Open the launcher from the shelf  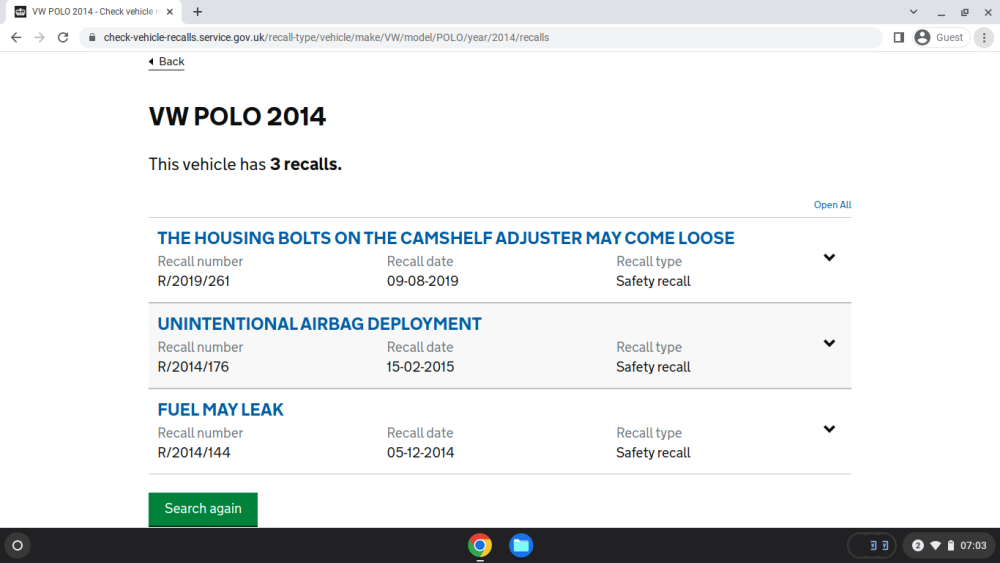[18, 546]
